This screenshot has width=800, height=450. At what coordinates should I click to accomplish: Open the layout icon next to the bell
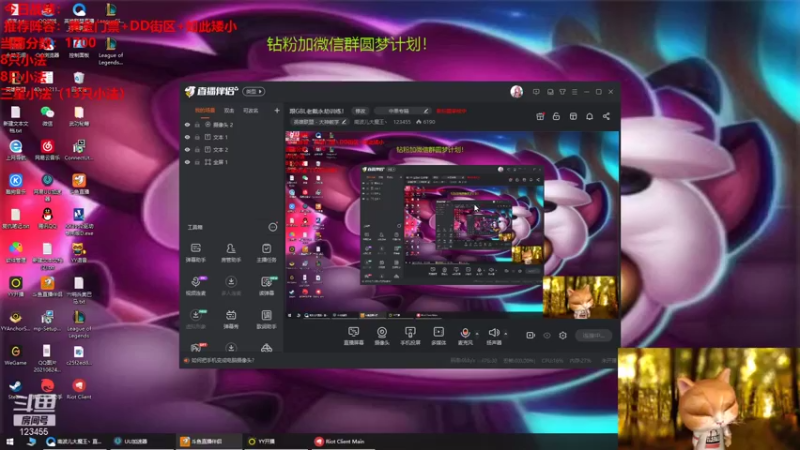pyautogui.click(x=573, y=116)
